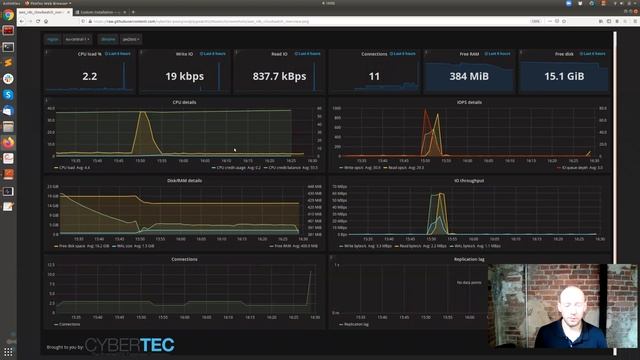Reload the current page
This screenshot has width=640, height=360.
[x=38, y=21]
